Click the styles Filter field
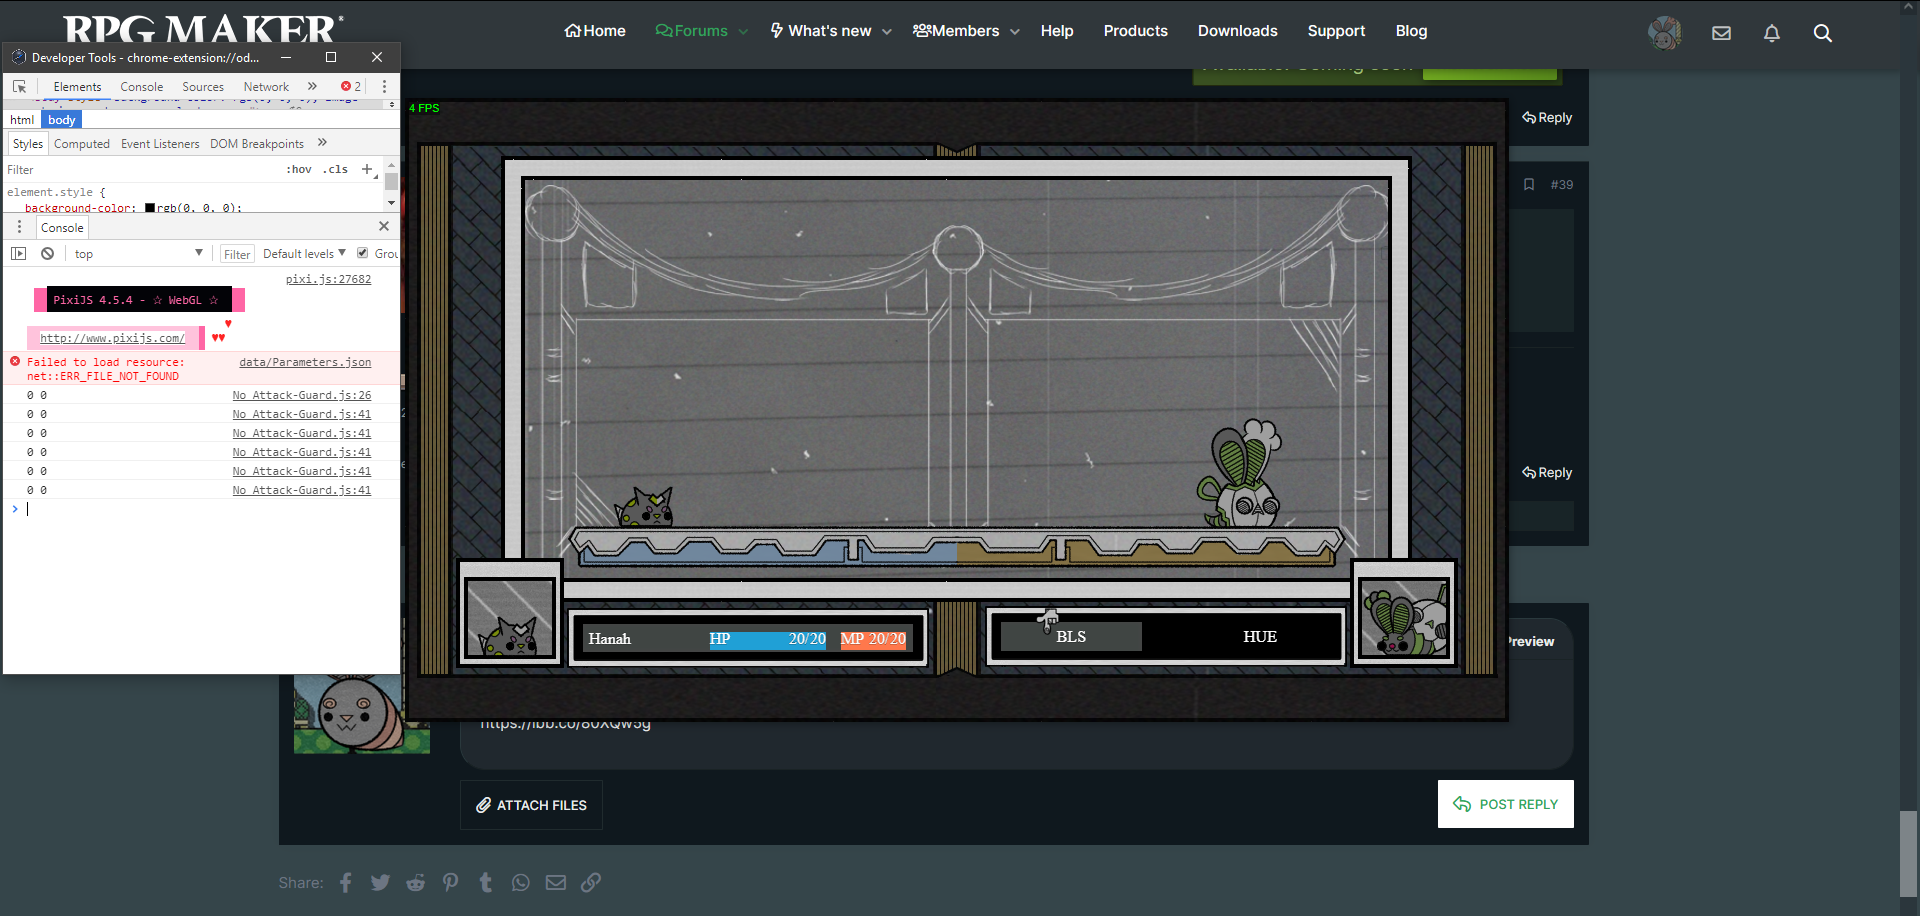 pyautogui.click(x=140, y=170)
